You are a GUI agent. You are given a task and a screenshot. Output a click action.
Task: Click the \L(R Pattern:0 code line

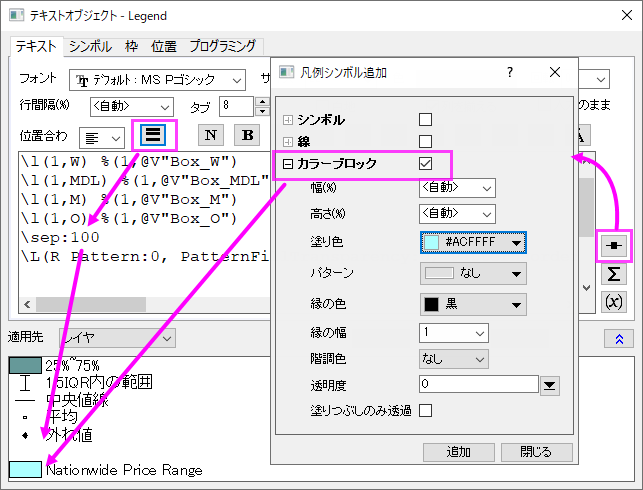(145, 257)
